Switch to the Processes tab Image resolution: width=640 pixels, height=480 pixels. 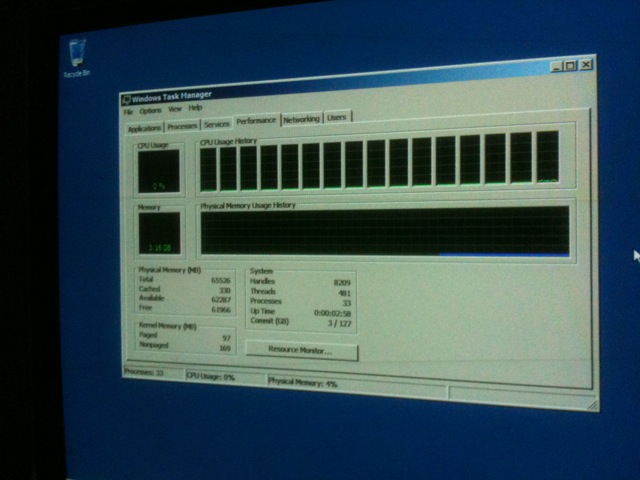pos(182,126)
